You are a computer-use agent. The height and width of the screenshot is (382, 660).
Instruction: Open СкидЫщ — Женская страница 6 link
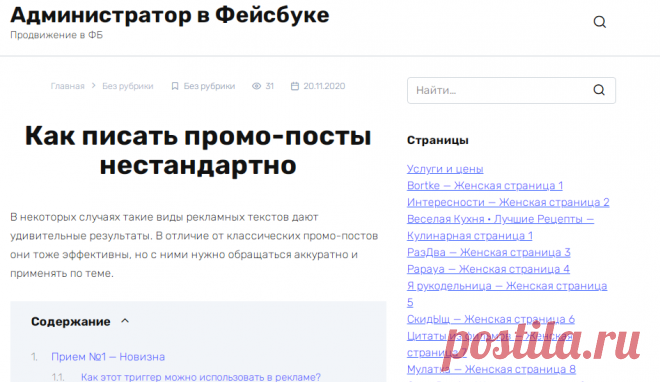[x=491, y=319]
